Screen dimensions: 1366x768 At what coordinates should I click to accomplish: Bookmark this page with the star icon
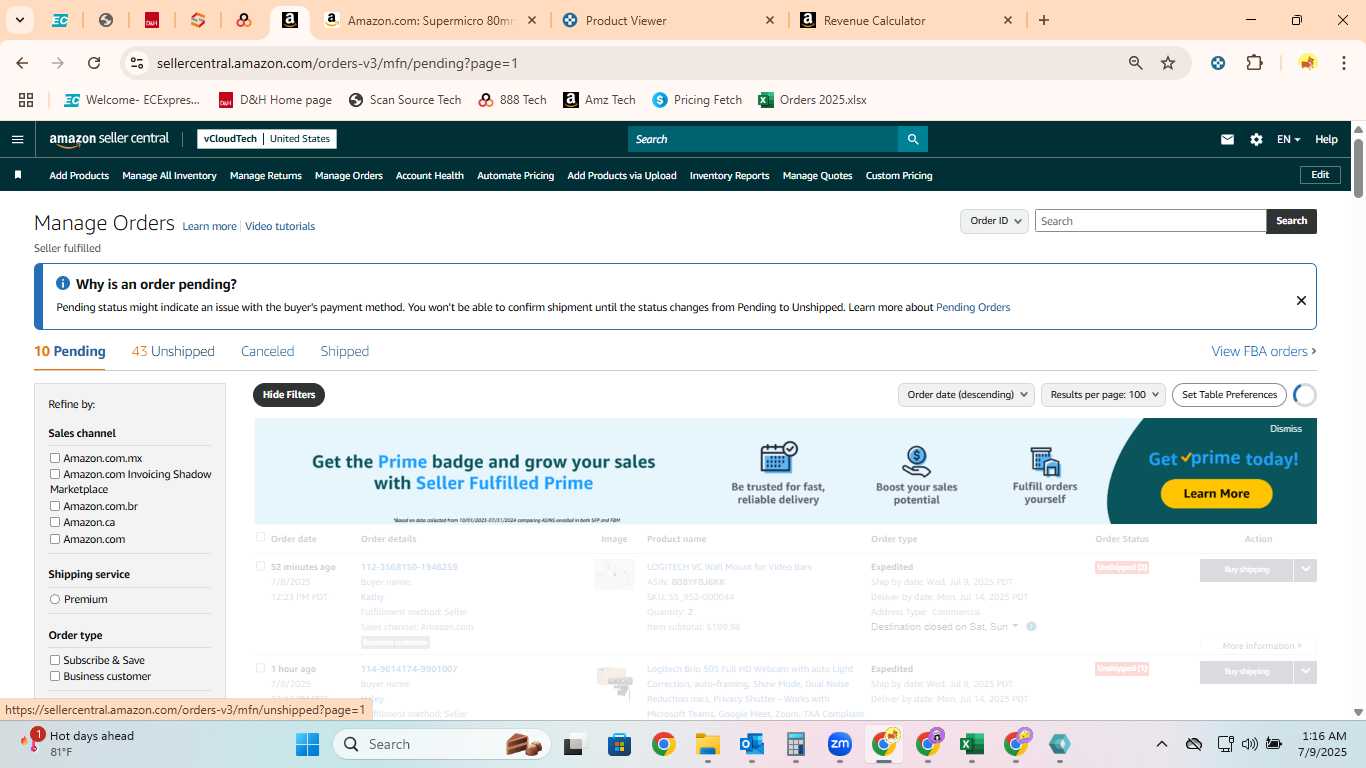coord(1168,63)
